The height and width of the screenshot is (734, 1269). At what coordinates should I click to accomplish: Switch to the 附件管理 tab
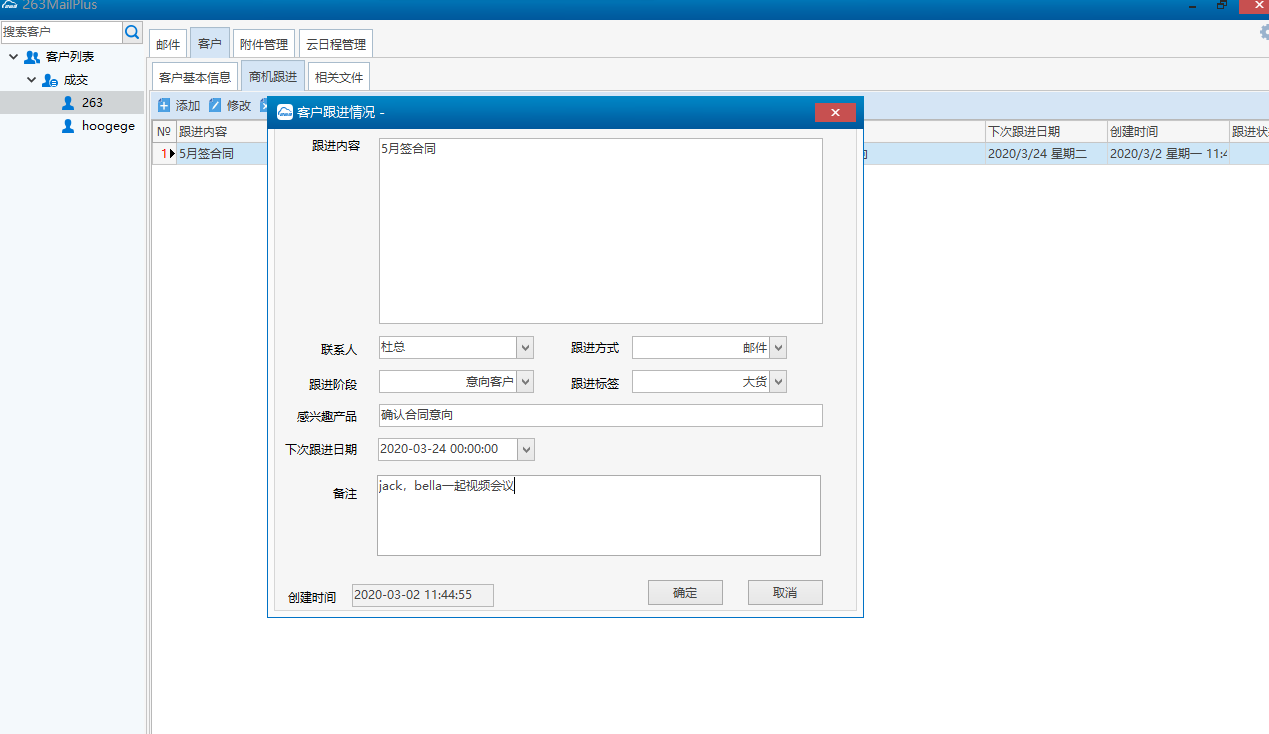pos(264,44)
